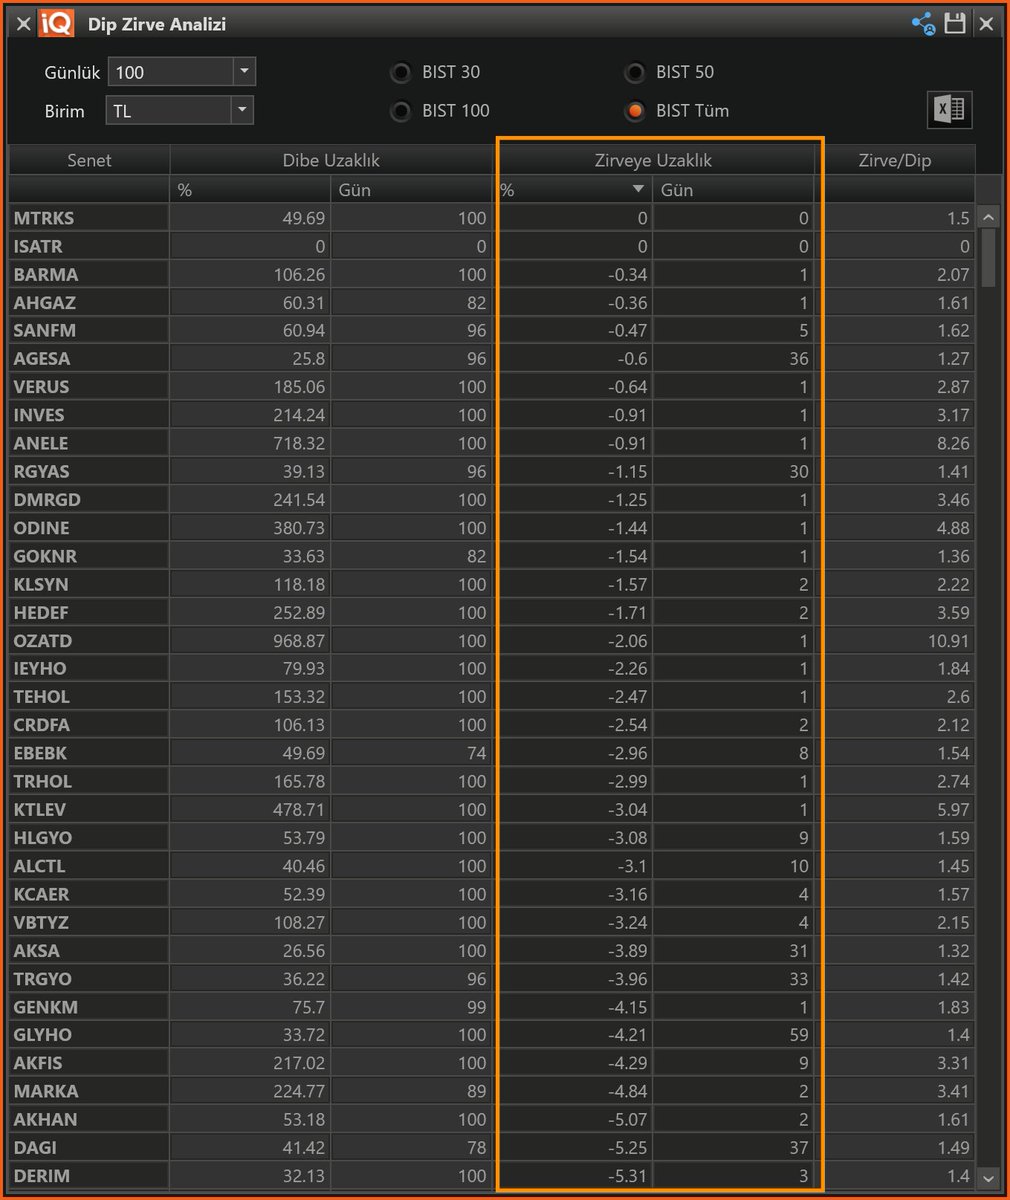Click the vertical scrollbar thumb

[988, 258]
